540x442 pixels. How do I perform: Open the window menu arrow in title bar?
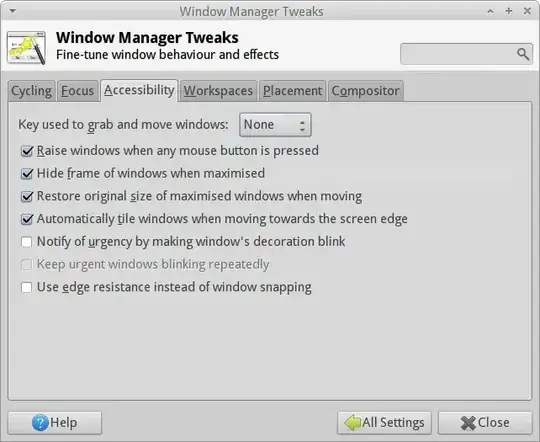[x=13, y=11]
